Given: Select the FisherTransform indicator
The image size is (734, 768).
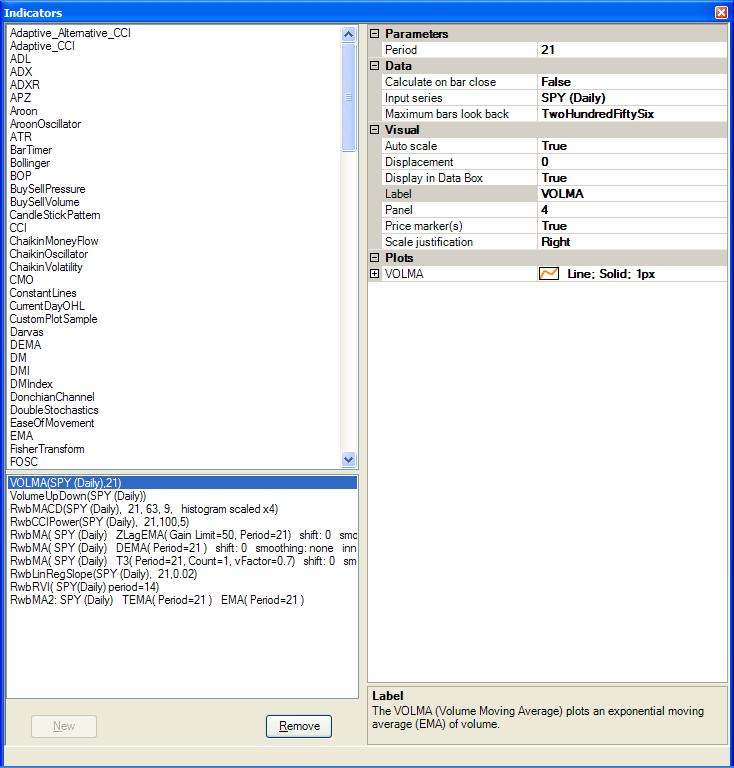Looking at the screenshot, I should tap(47, 449).
